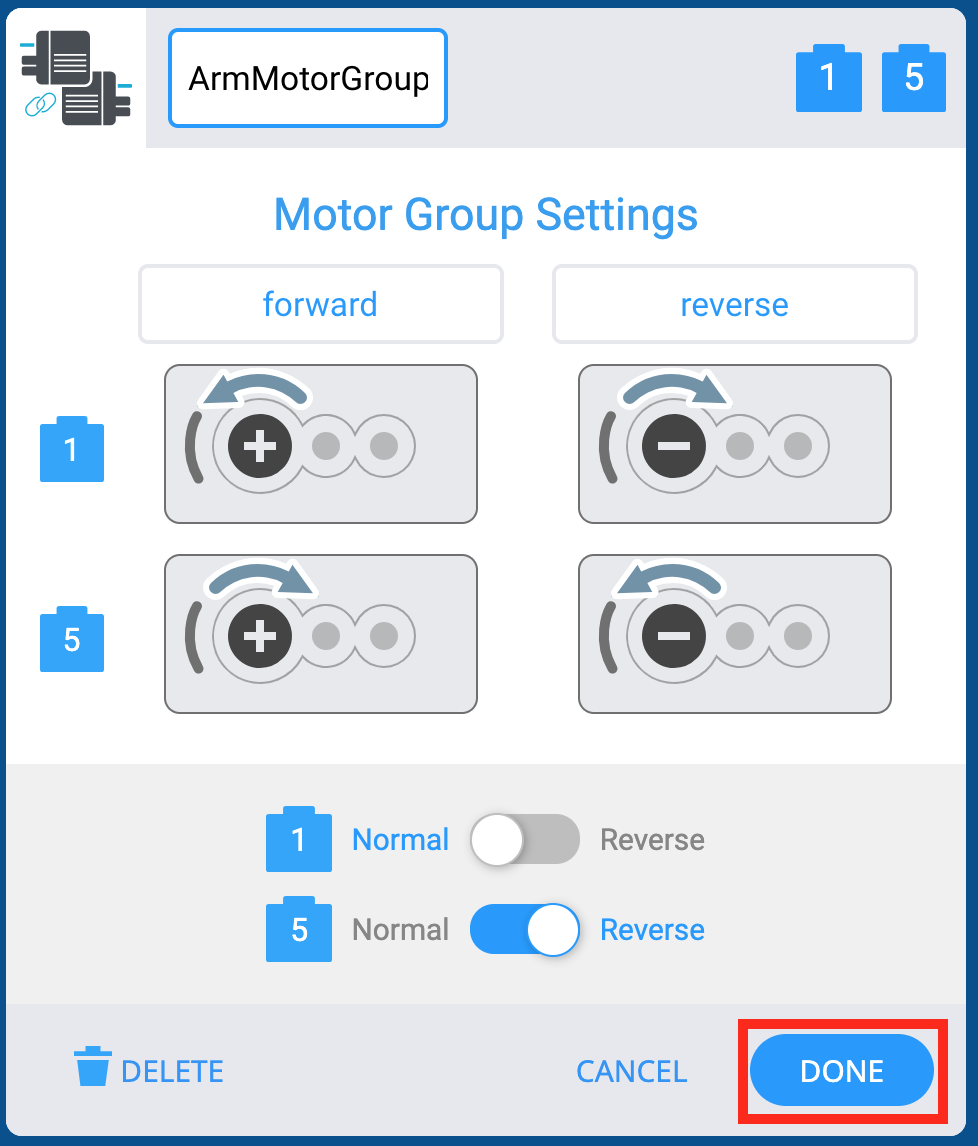
Task: Expand the motor 1 reverse diagram options
Action: [x=734, y=444]
